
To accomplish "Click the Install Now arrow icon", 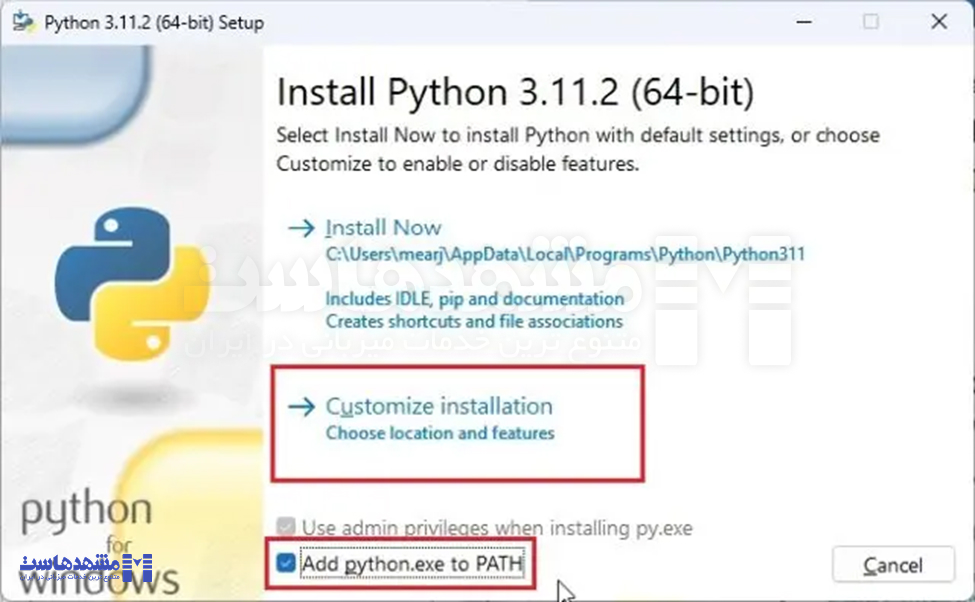I will tap(301, 228).
